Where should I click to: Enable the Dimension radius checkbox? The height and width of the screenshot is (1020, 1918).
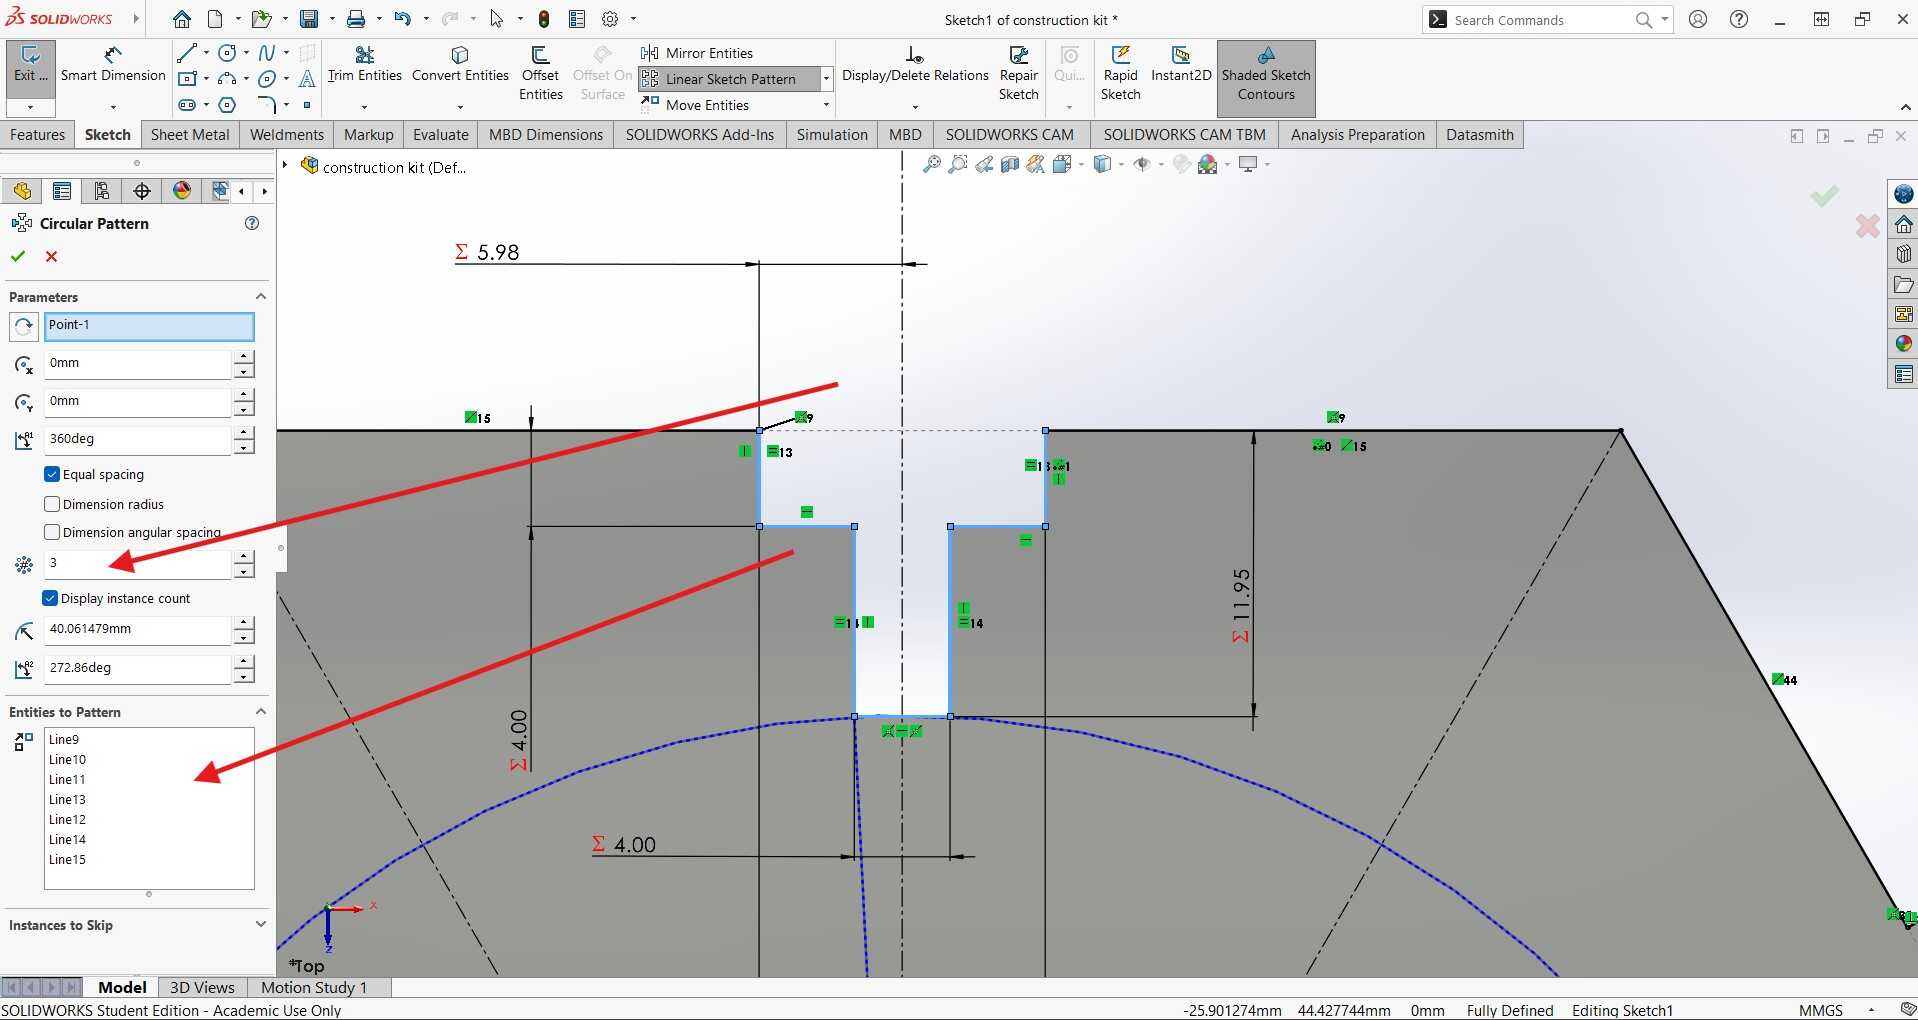coord(52,504)
